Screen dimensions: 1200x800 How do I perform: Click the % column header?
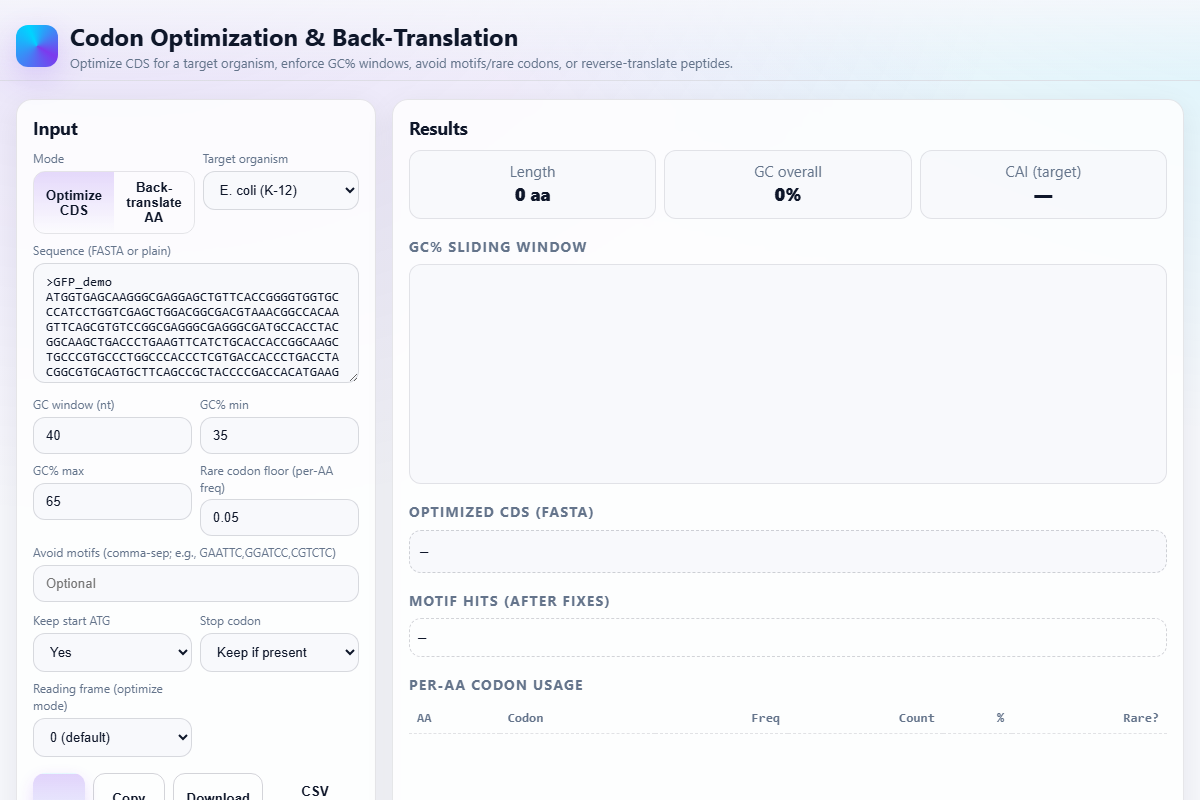[1000, 718]
